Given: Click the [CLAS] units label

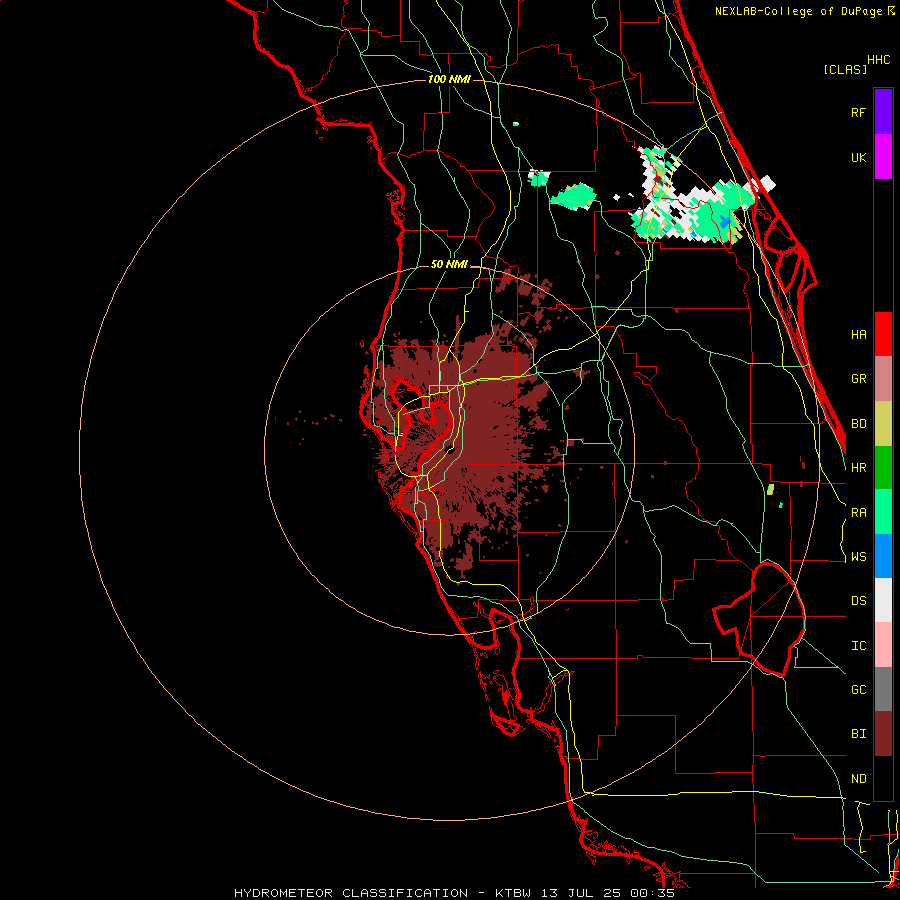Looking at the screenshot, I should tap(845, 69).
